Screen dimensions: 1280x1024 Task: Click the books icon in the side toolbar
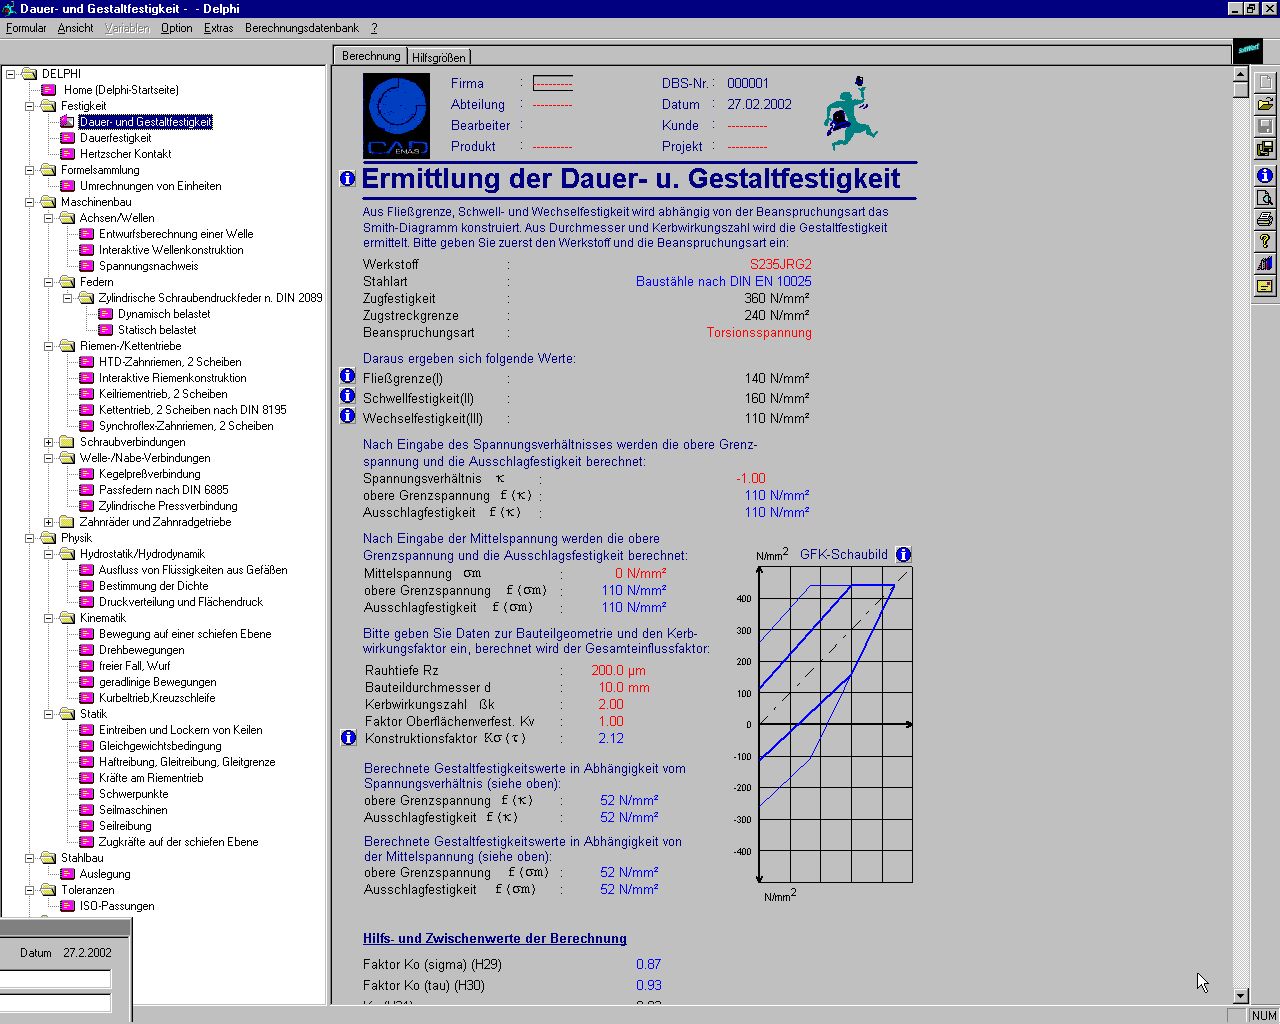coord(1265,264)
